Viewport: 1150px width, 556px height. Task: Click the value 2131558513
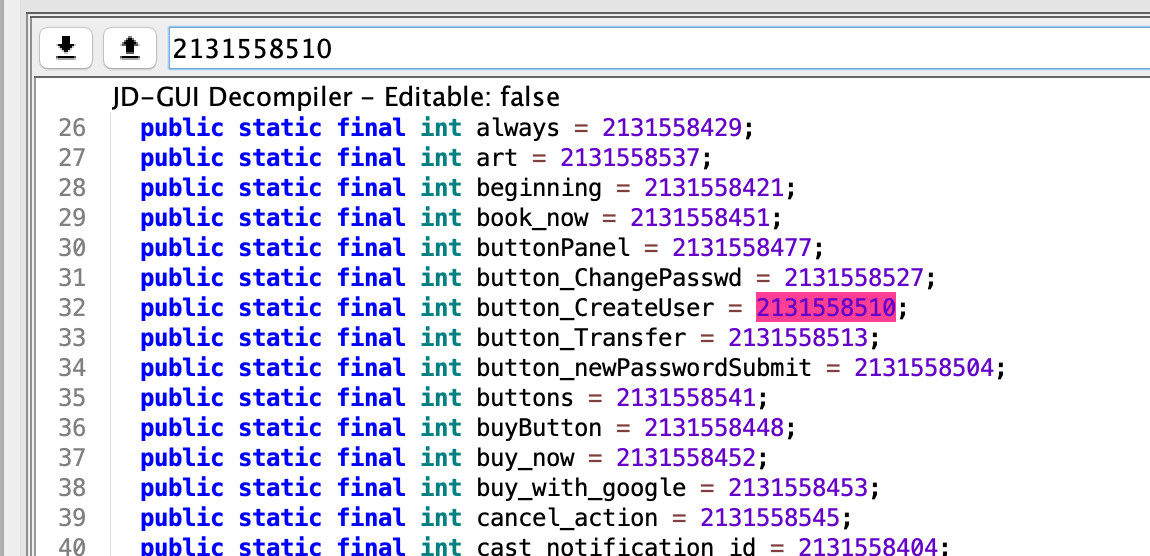[x=798, y=337]
